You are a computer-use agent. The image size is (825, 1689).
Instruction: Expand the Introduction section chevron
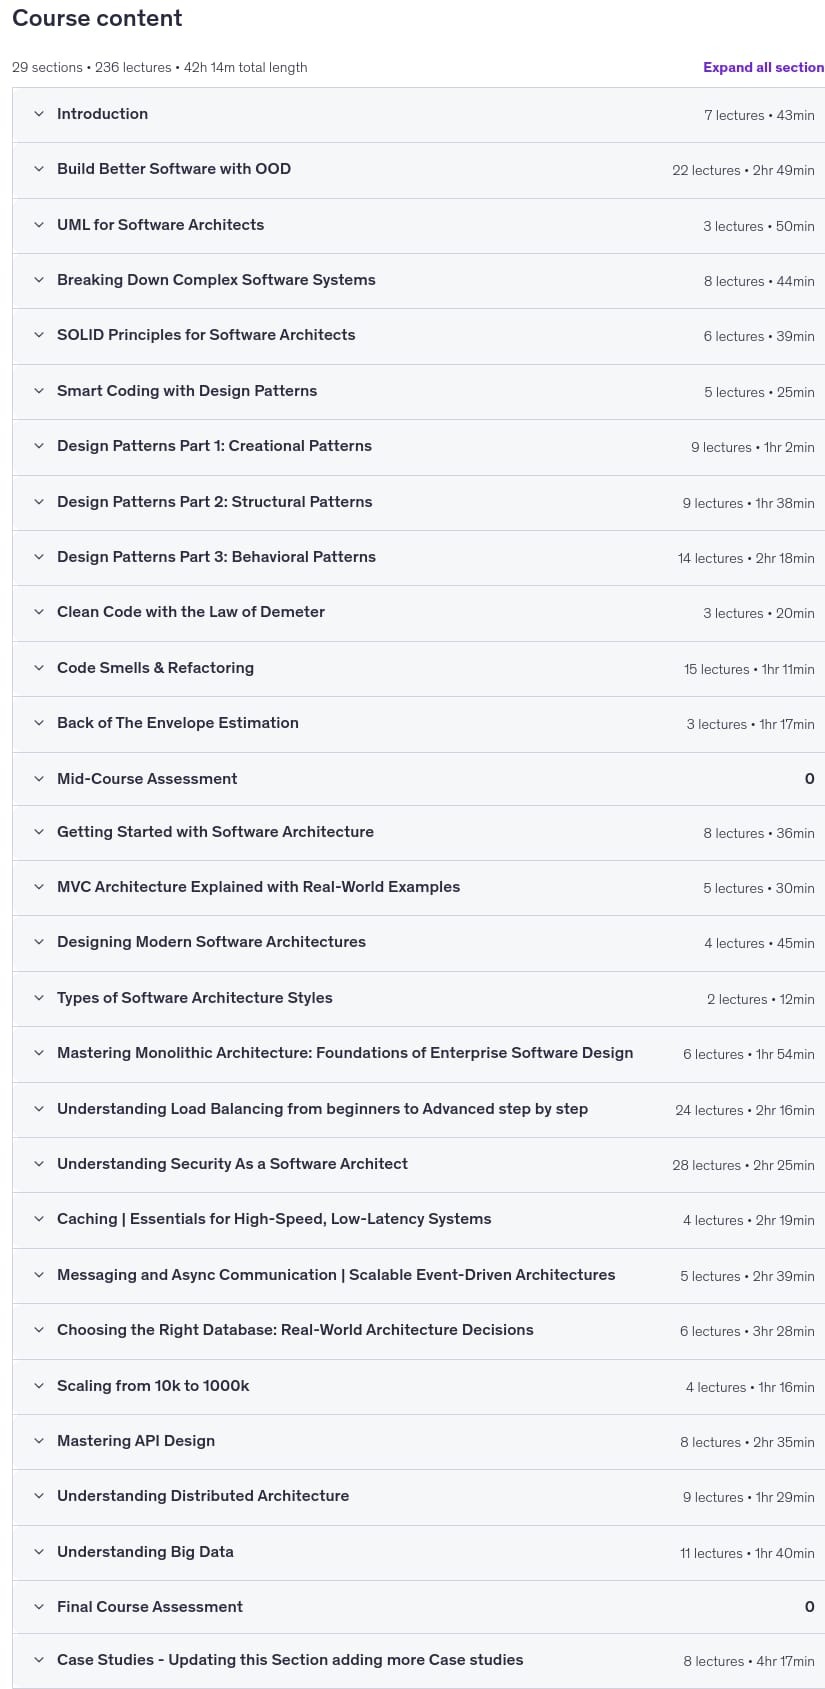coord(39,114)
